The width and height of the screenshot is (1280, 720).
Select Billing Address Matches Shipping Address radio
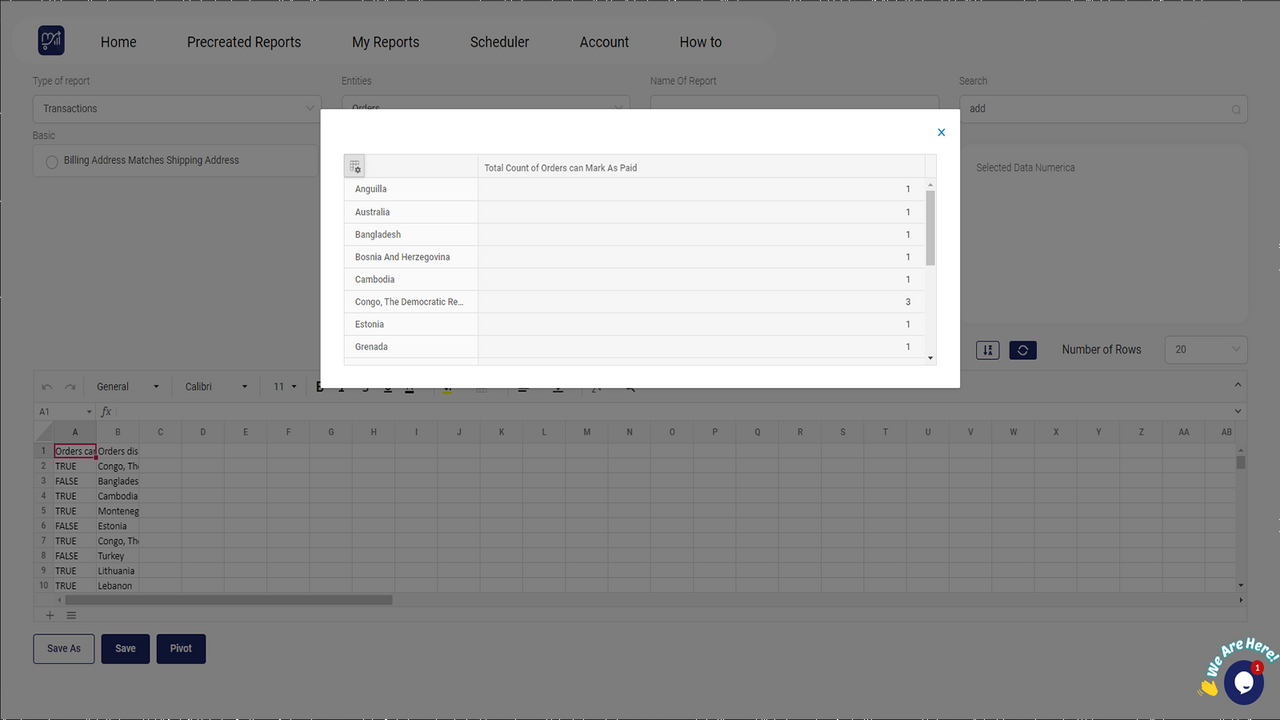pos(52,162)
